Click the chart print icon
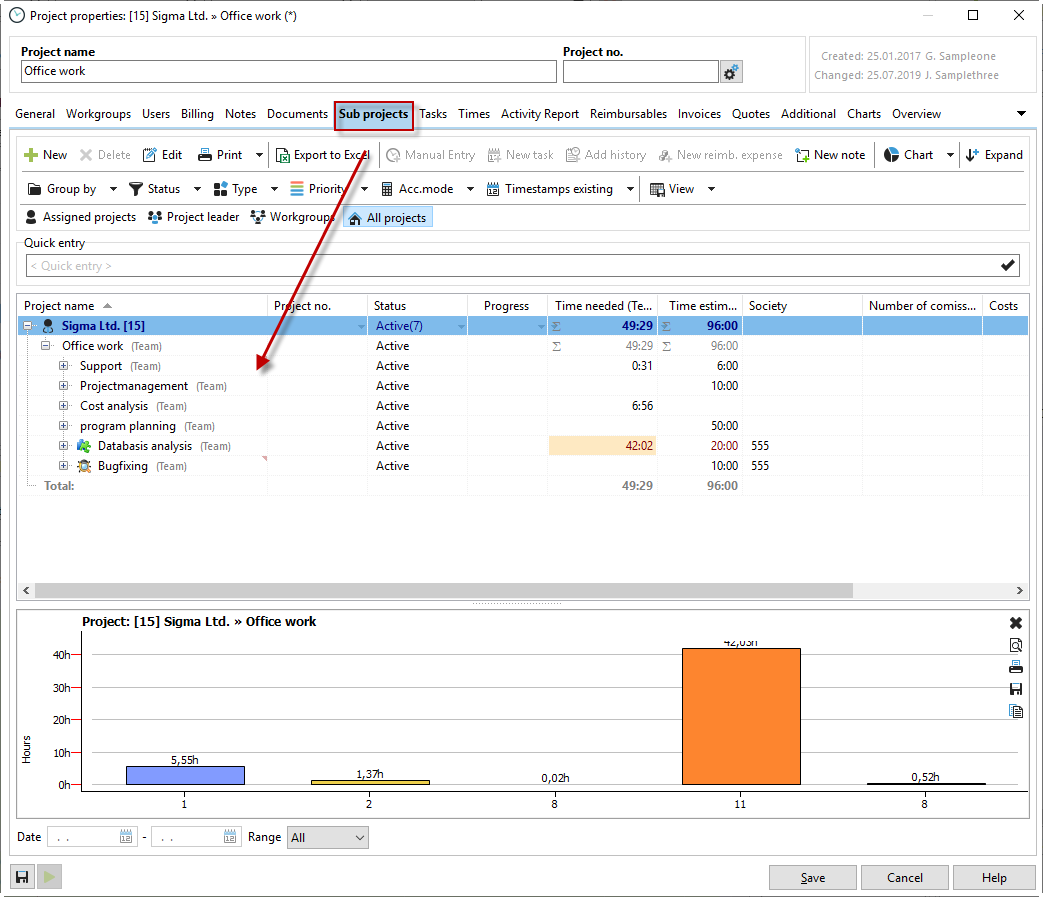Viewport: 1043px width, 897px height. pyautogui.click(x=1016, y=667)
